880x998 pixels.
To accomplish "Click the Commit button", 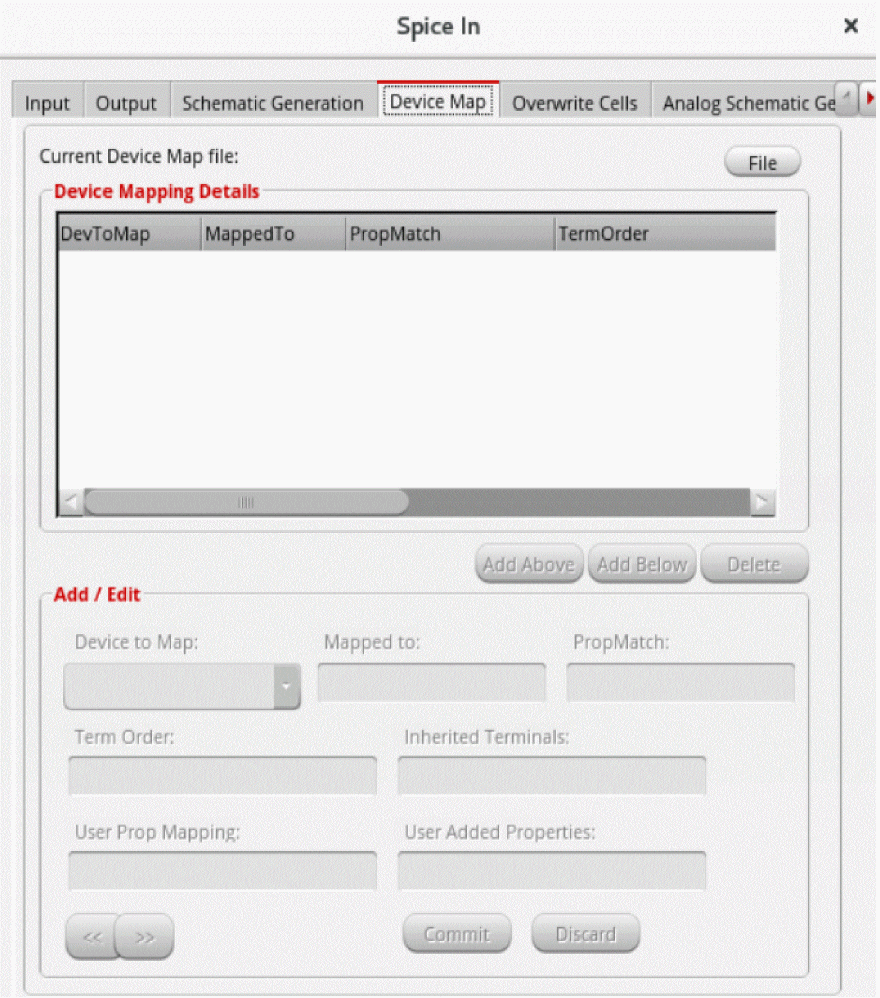I will (457, 934).
